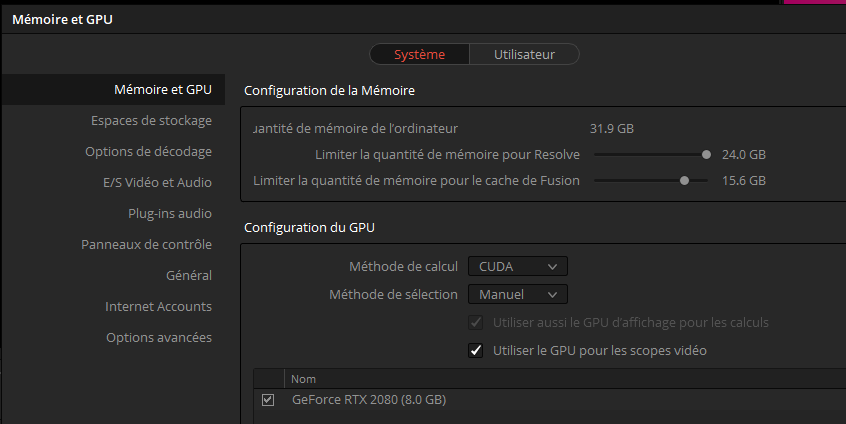Open Espaces de stockage section
Viewport: 846px width, 424px height.
tap(151, 120)
